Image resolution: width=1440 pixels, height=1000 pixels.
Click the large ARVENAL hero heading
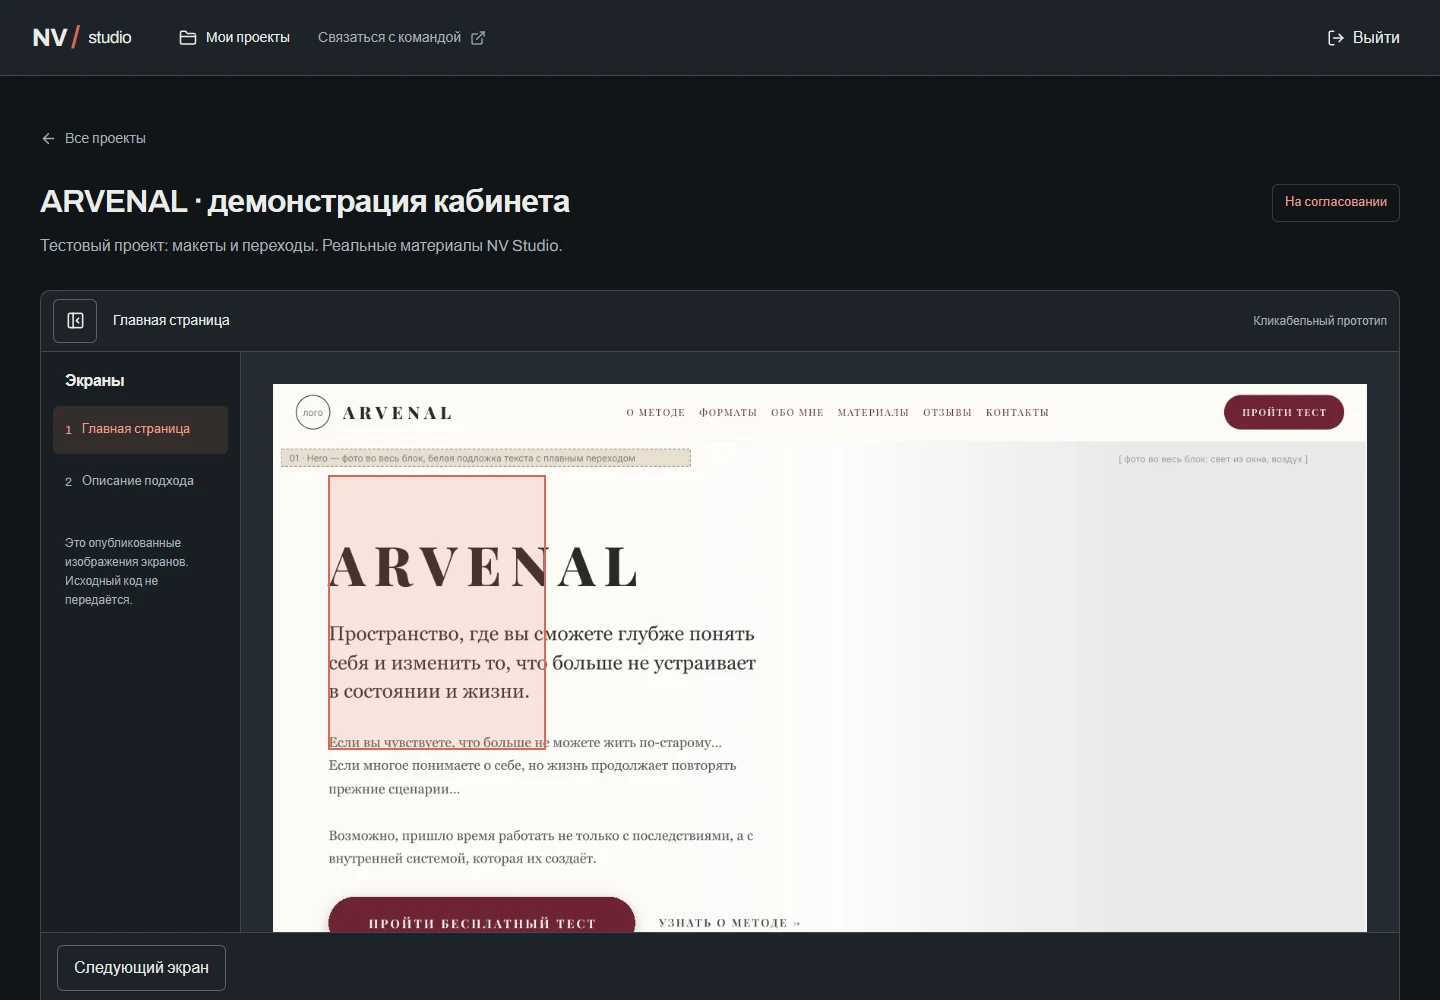point(484,568)
